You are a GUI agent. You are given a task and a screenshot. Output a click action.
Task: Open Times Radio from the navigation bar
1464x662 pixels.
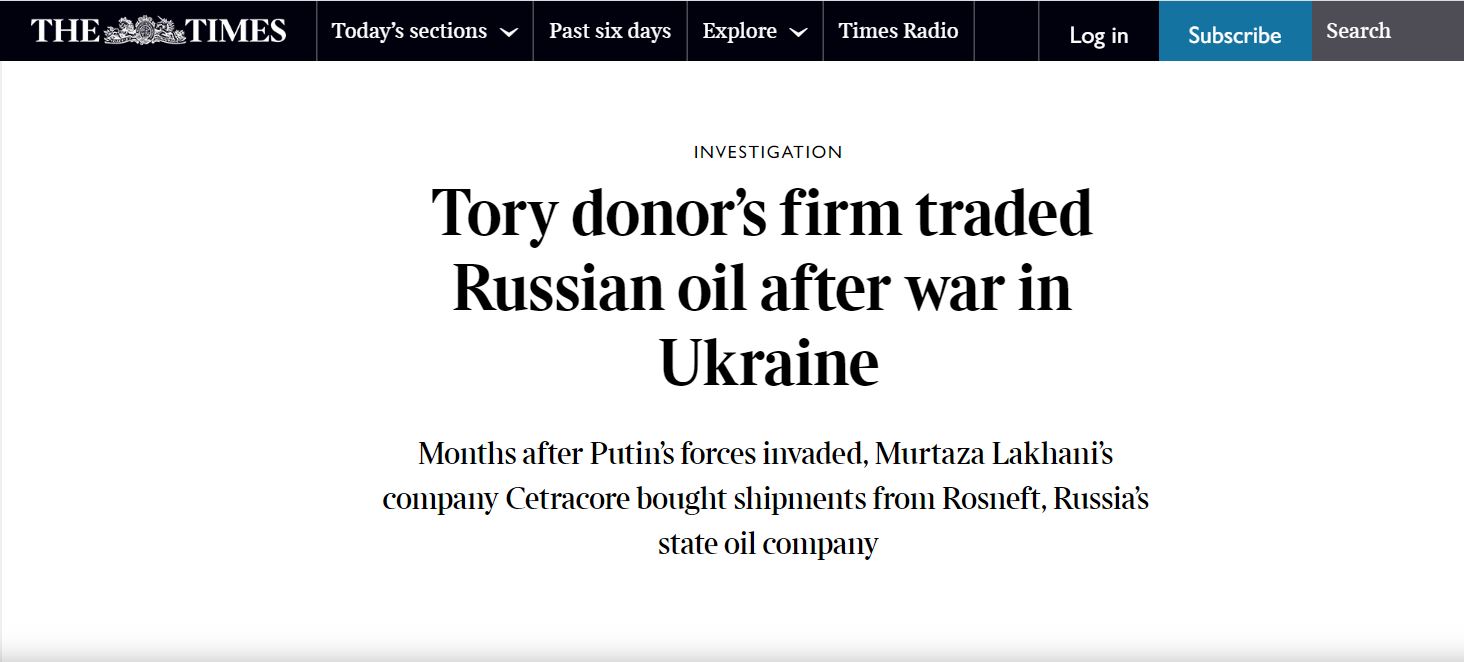point(898,31)
